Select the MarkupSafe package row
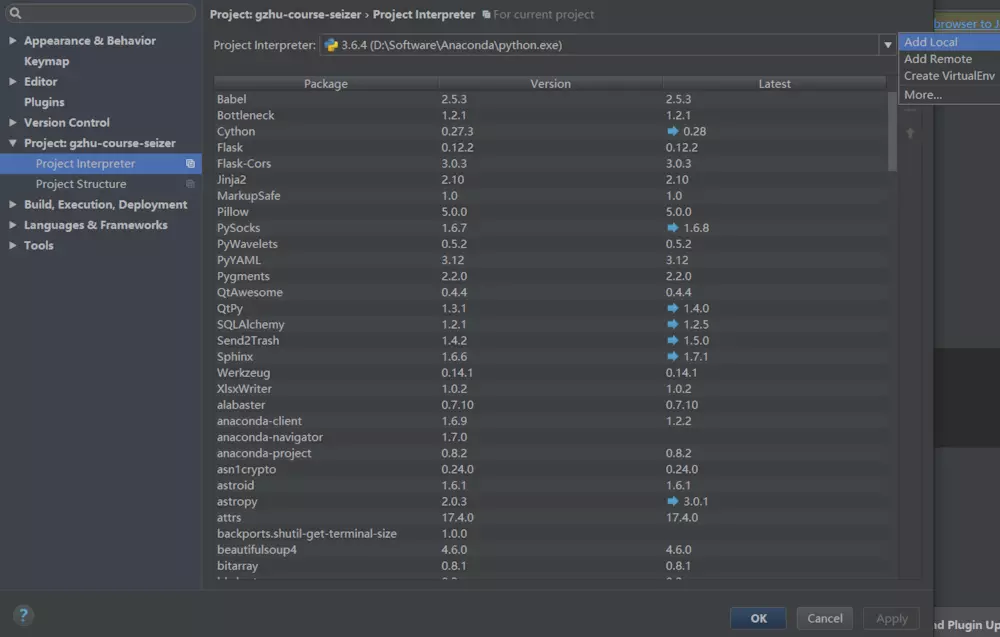1000x637 pixels. [x=550, y=196]
